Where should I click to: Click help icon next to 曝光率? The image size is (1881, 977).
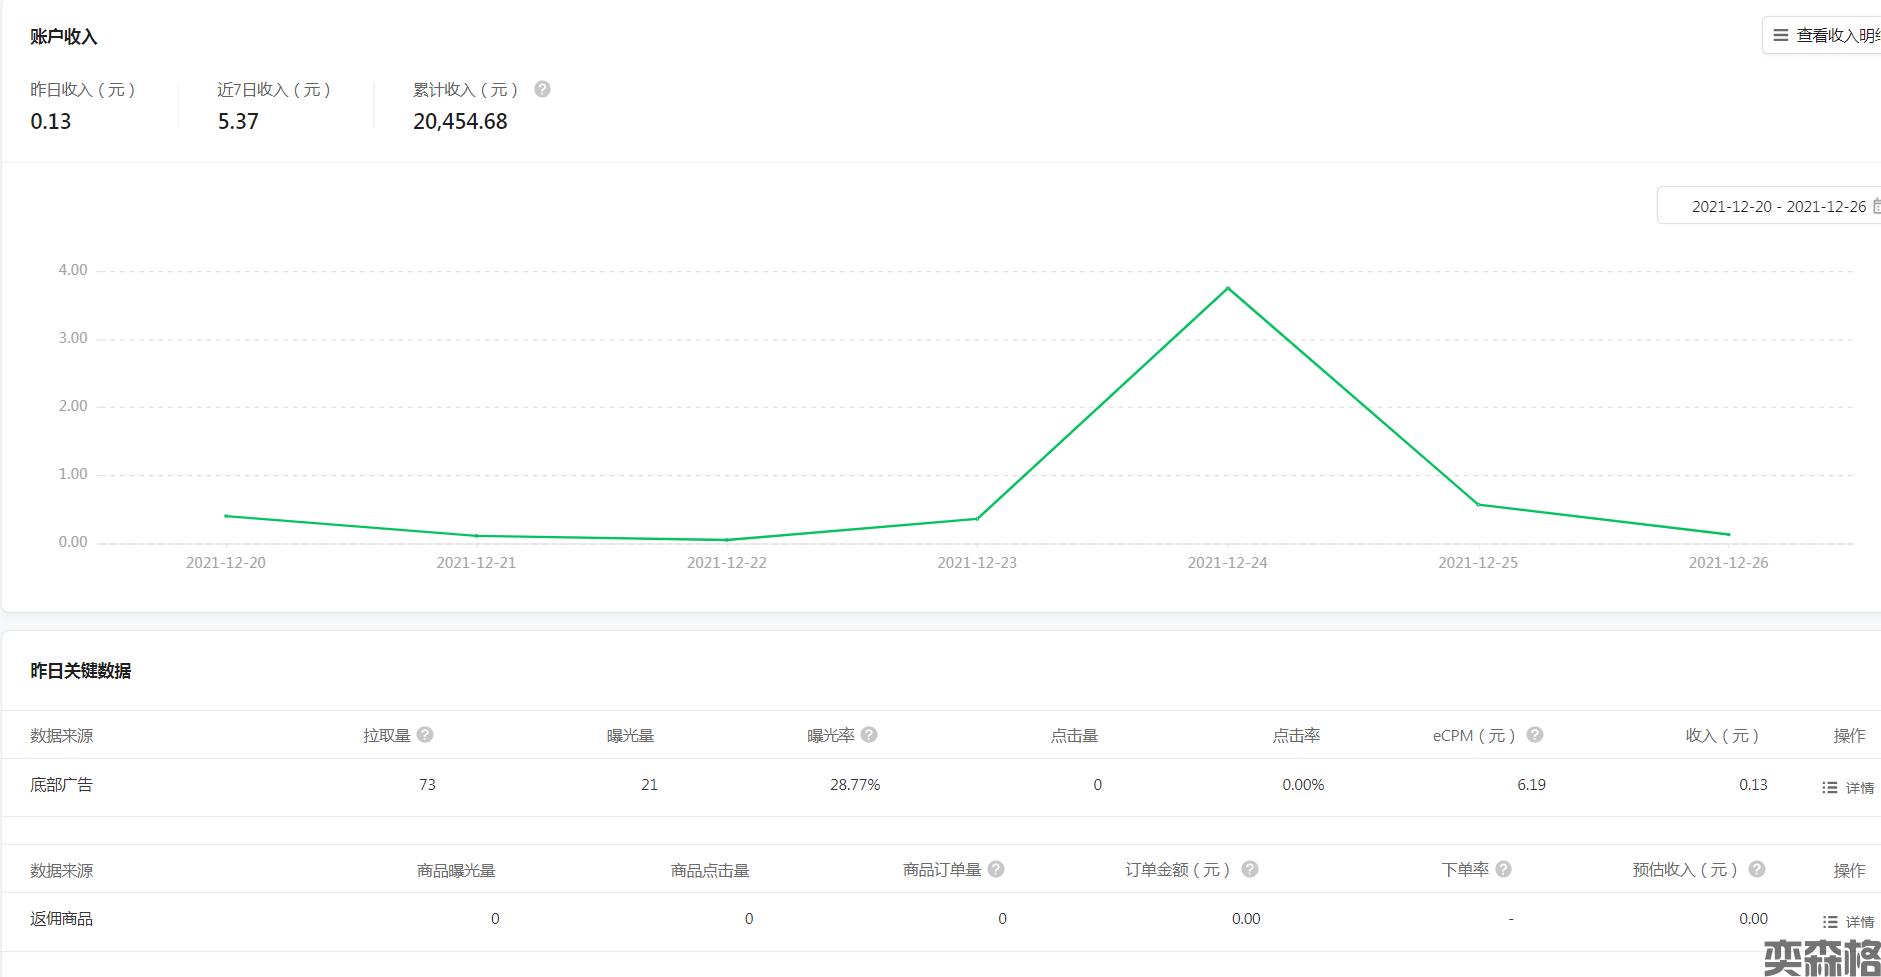click(869, 735)
